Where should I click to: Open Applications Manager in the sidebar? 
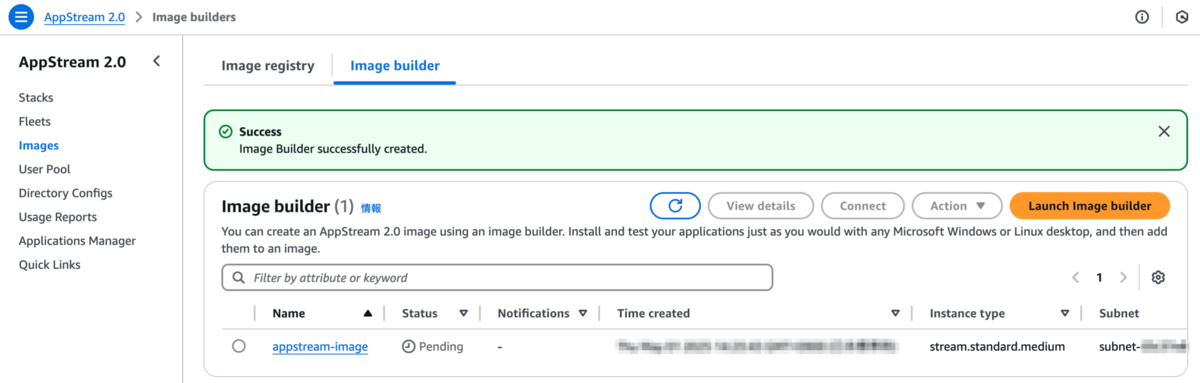tap(77, 241)
